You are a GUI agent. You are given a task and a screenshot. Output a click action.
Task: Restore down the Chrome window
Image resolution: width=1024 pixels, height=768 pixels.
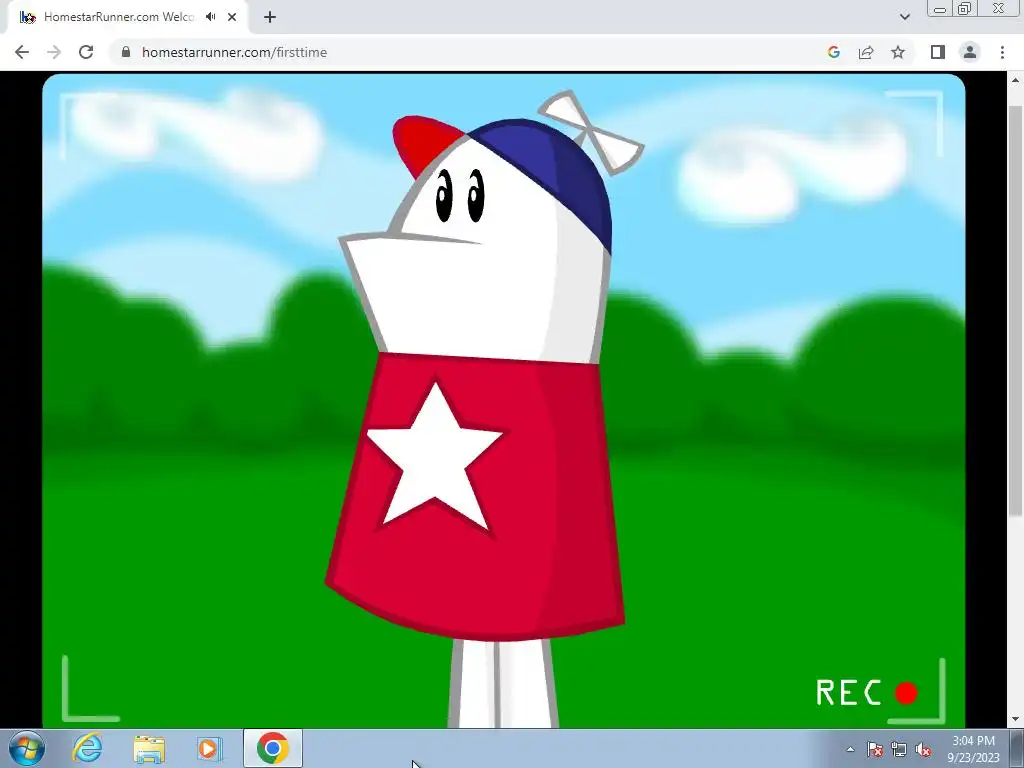[965, 8]
